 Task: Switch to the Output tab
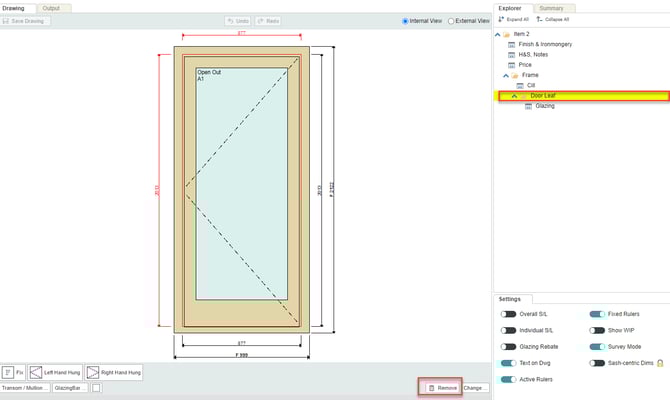click(x=50, y=8)
